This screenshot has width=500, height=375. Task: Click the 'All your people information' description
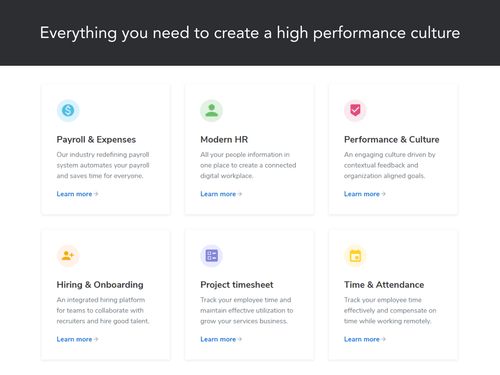[248, 165]
